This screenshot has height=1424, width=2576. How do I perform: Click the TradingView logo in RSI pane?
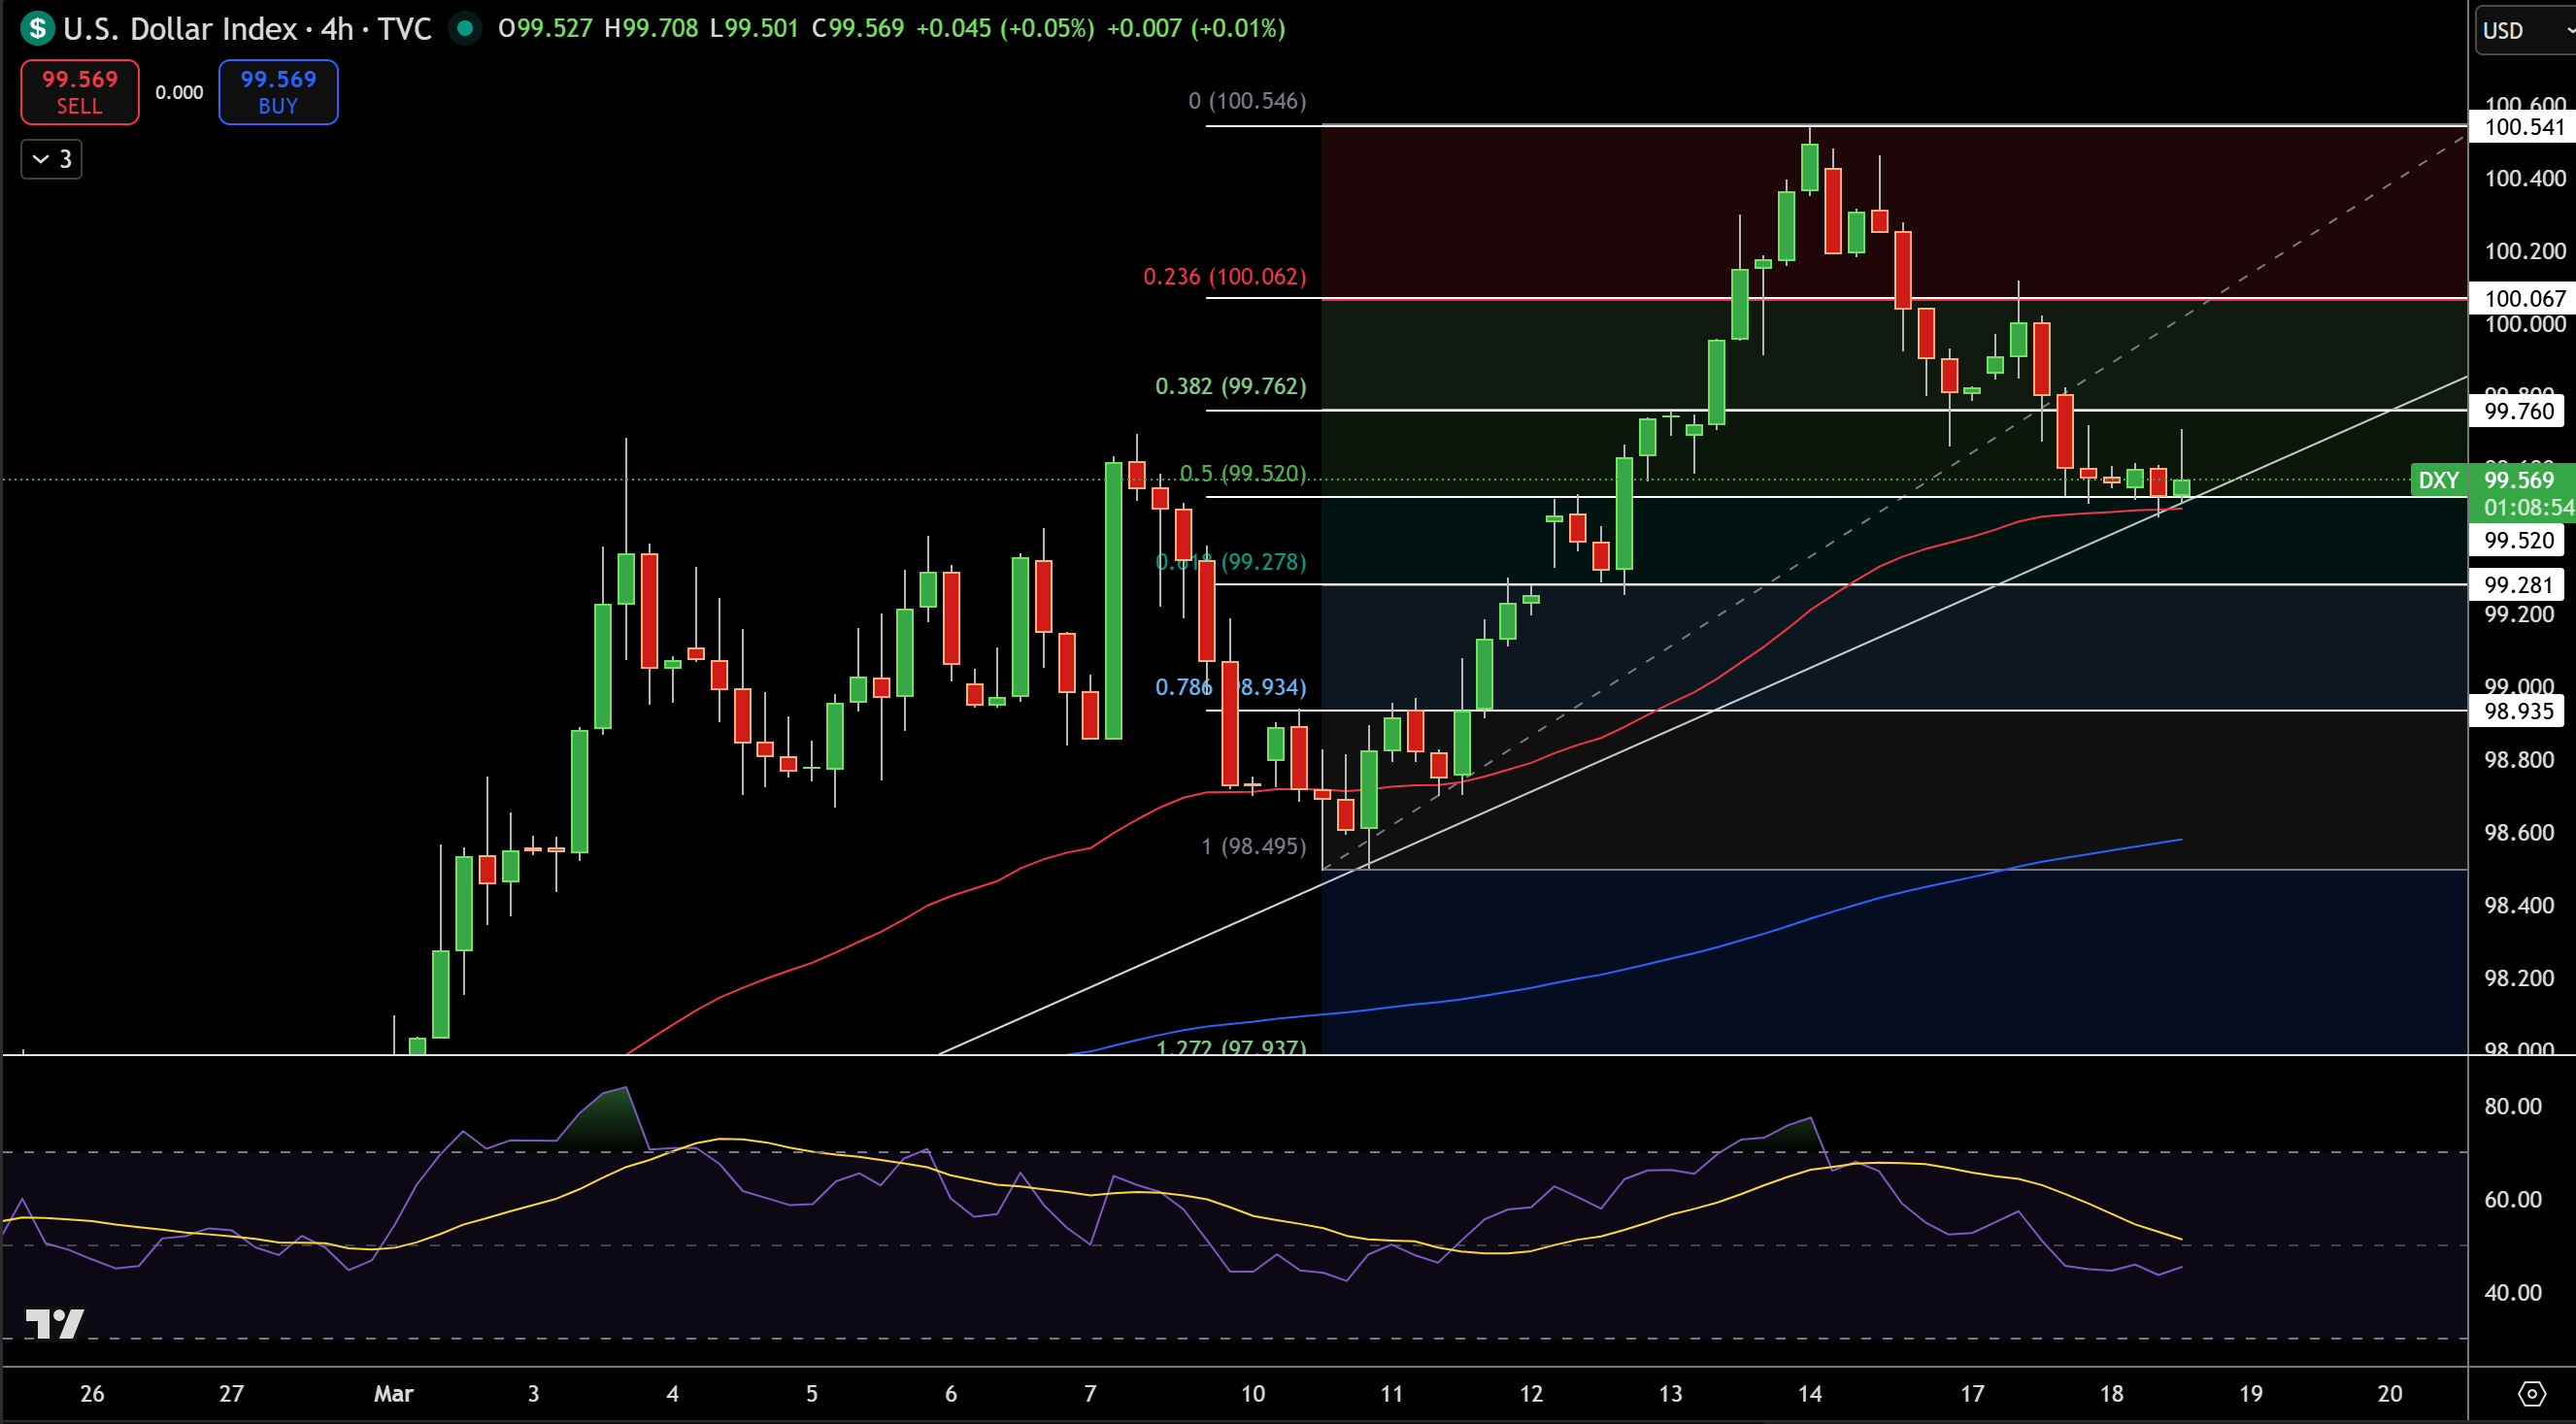pos(54,1323)
